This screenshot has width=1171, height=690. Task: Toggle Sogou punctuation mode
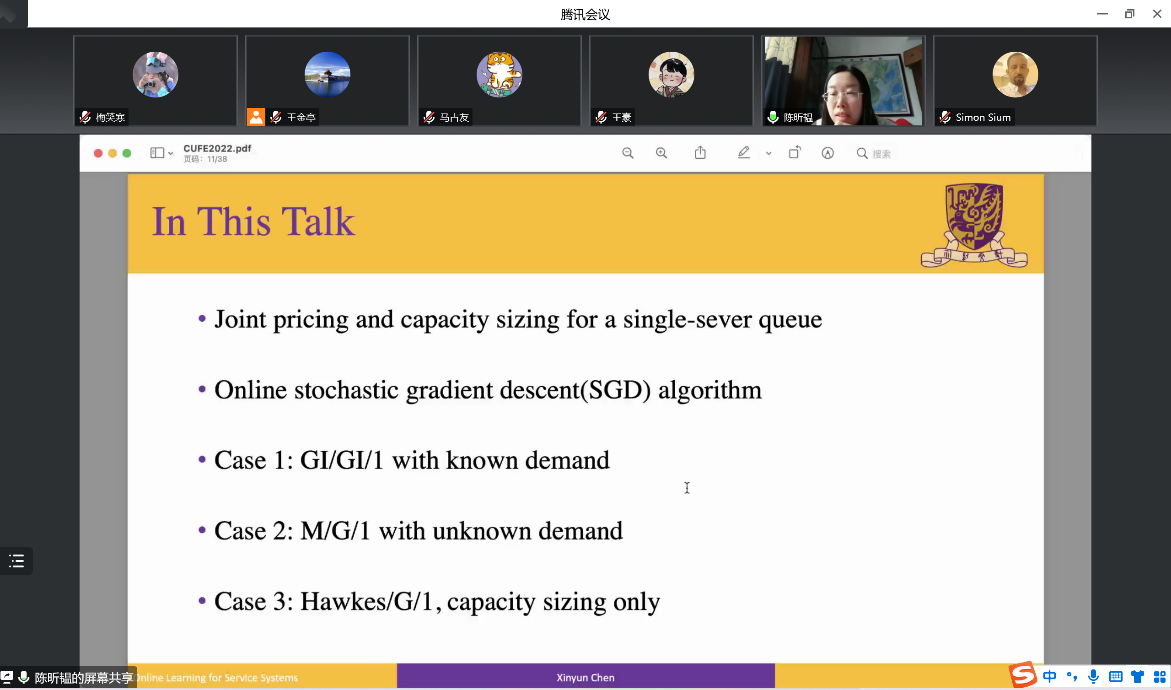(x=1072, y=677)
